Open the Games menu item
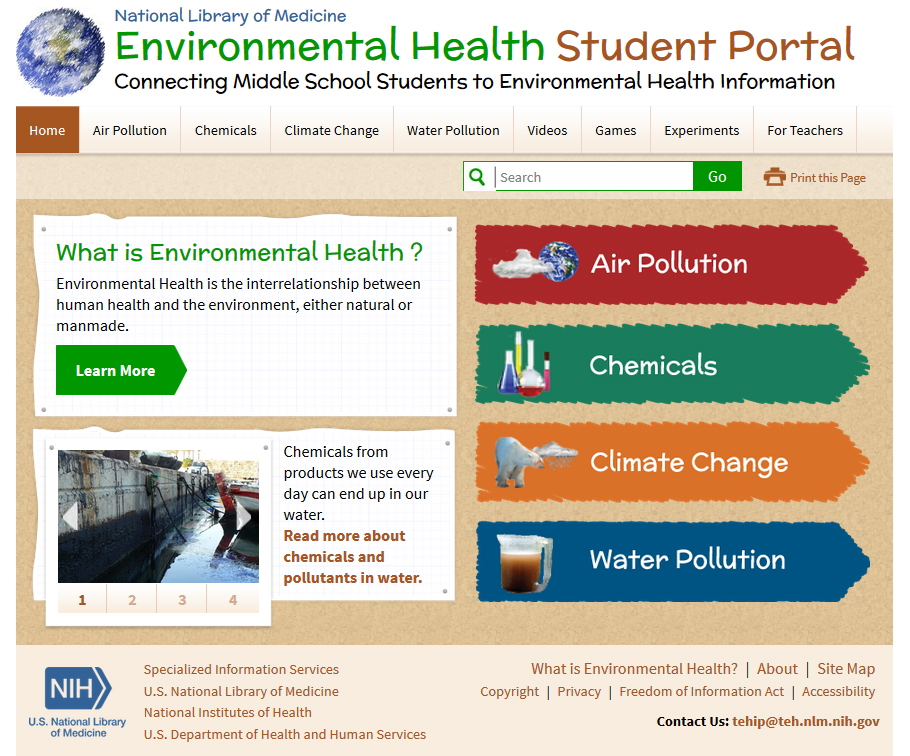 [616, 130]
